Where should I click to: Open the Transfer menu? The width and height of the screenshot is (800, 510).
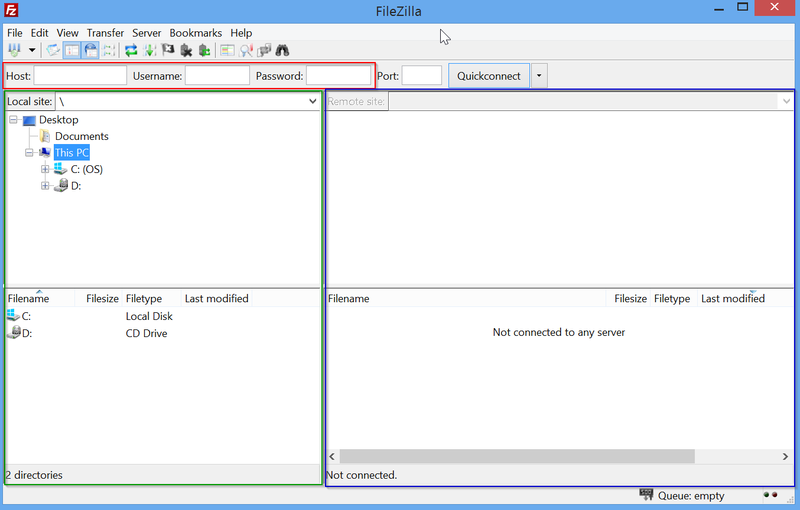point(105,33)
